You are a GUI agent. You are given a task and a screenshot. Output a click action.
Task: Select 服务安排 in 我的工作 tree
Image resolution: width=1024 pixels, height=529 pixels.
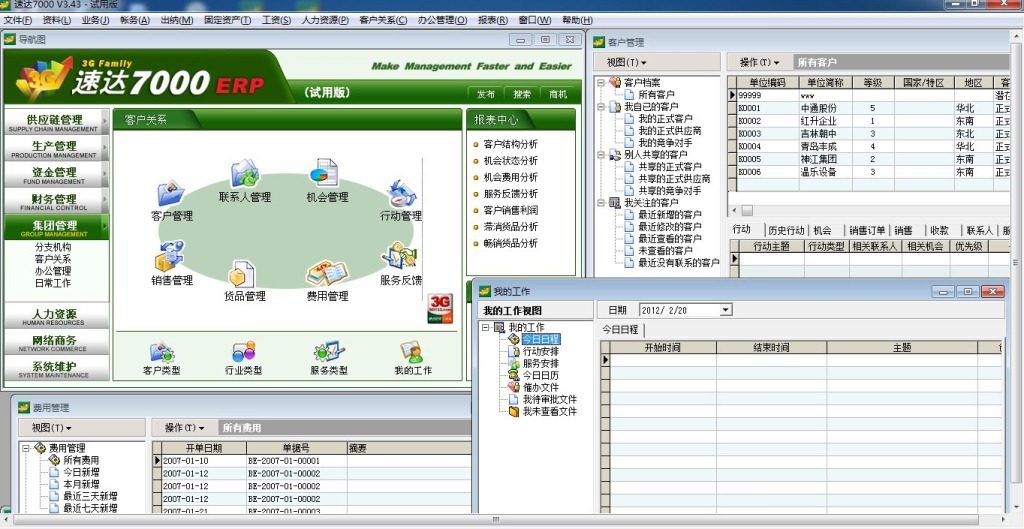pos(541,363)
